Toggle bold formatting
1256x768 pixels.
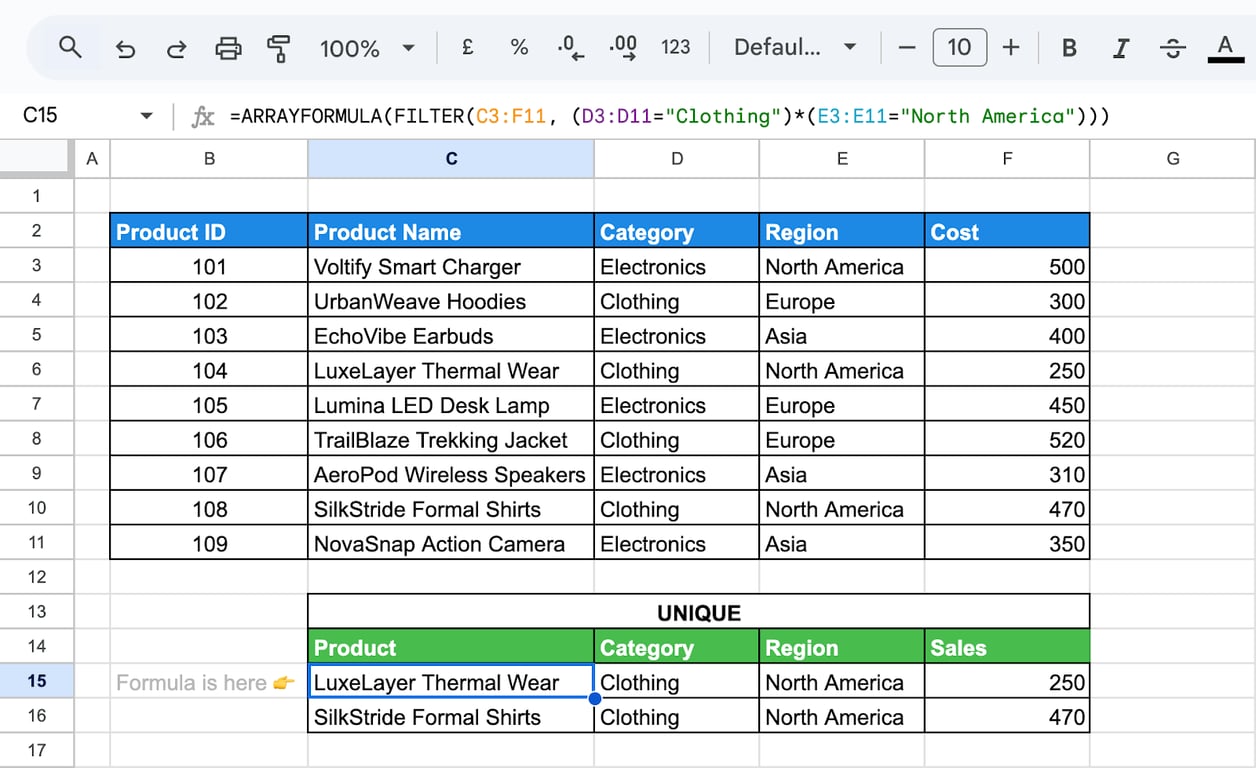coord(1069,47)
